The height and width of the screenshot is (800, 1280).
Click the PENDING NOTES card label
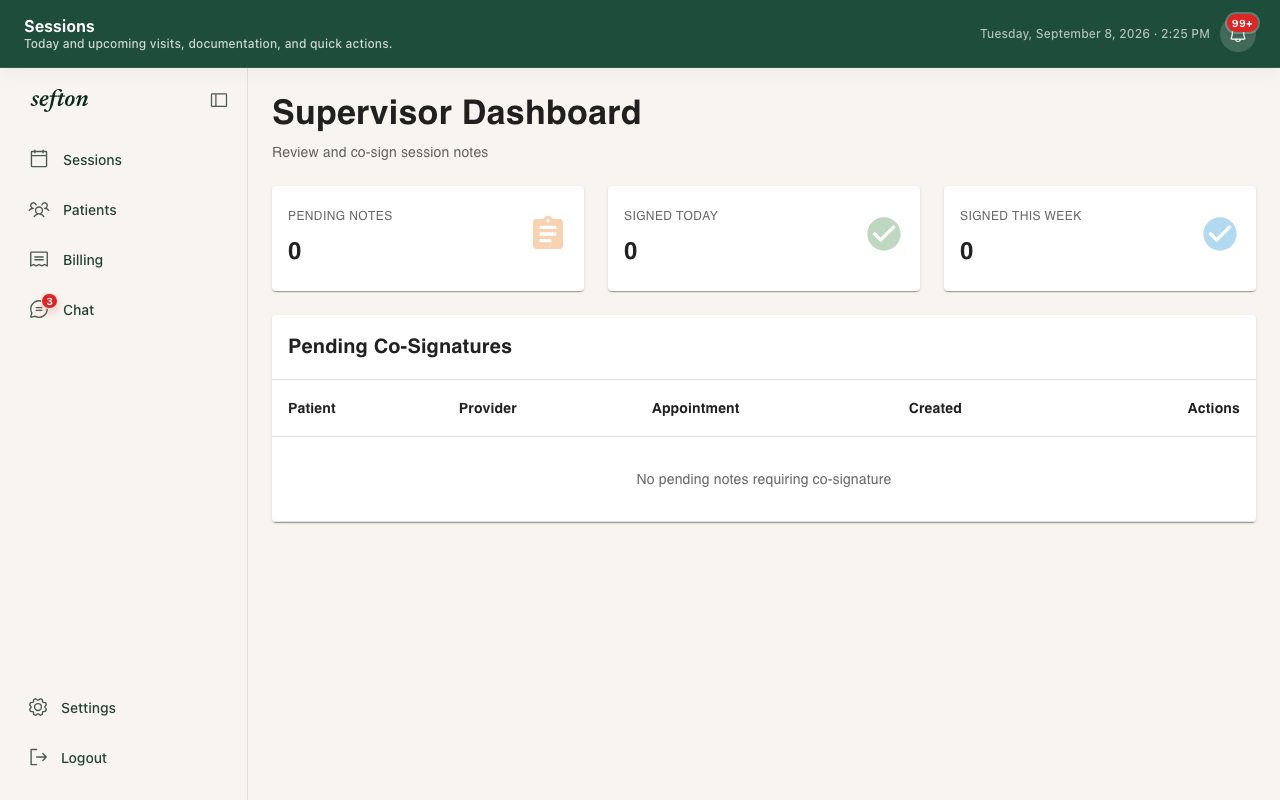point(340,215)
